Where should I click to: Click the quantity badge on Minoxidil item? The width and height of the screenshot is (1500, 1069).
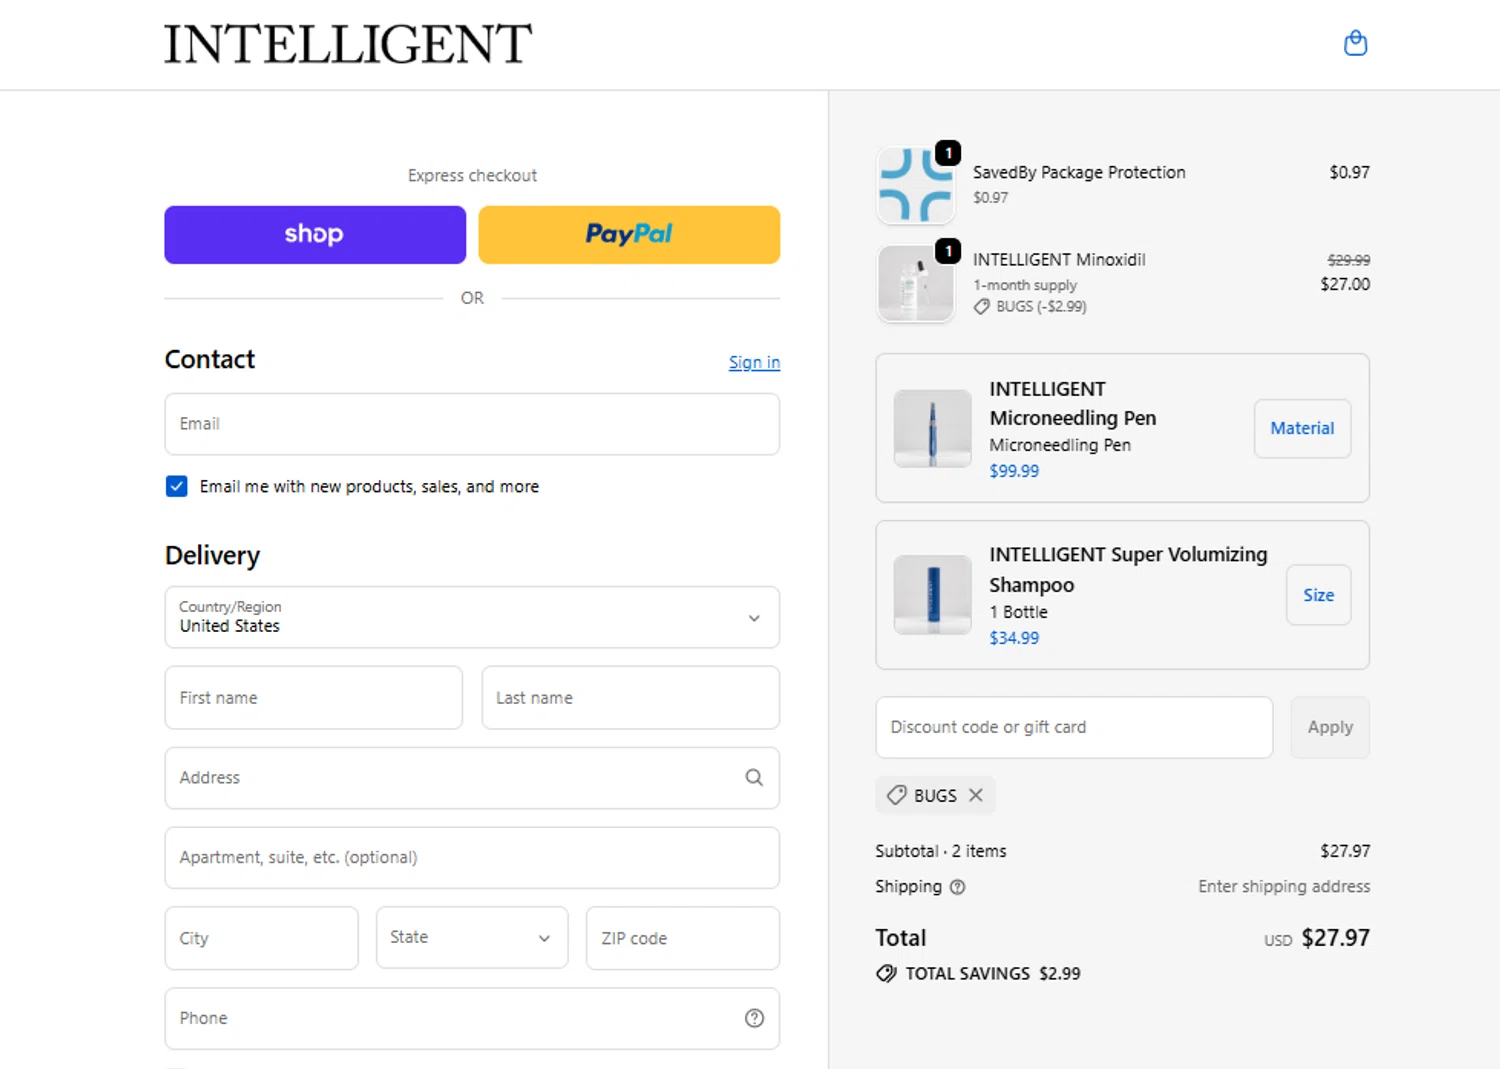click(x=948, y=251)
